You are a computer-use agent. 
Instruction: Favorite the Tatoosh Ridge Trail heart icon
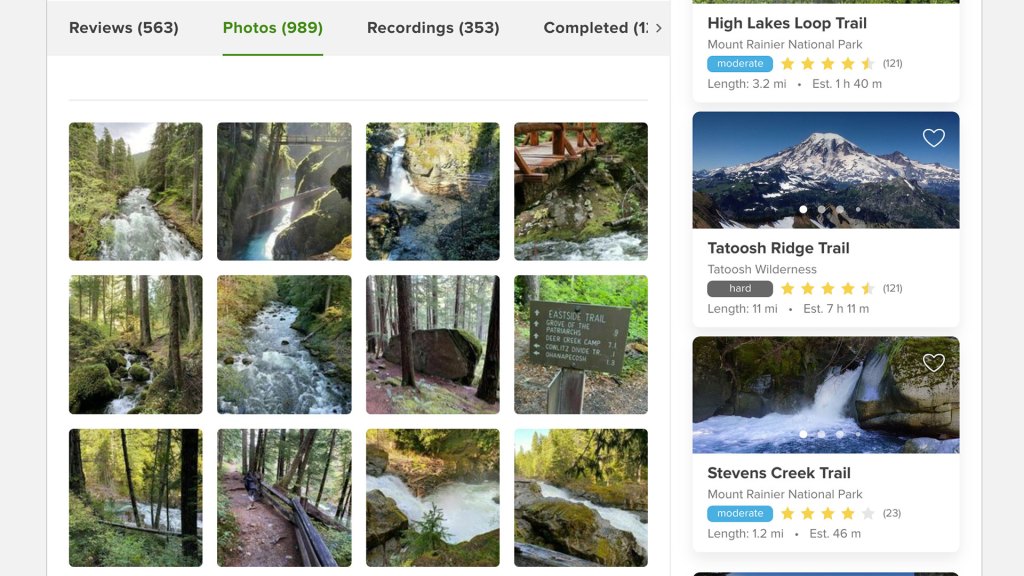click(x=933, y=138)
